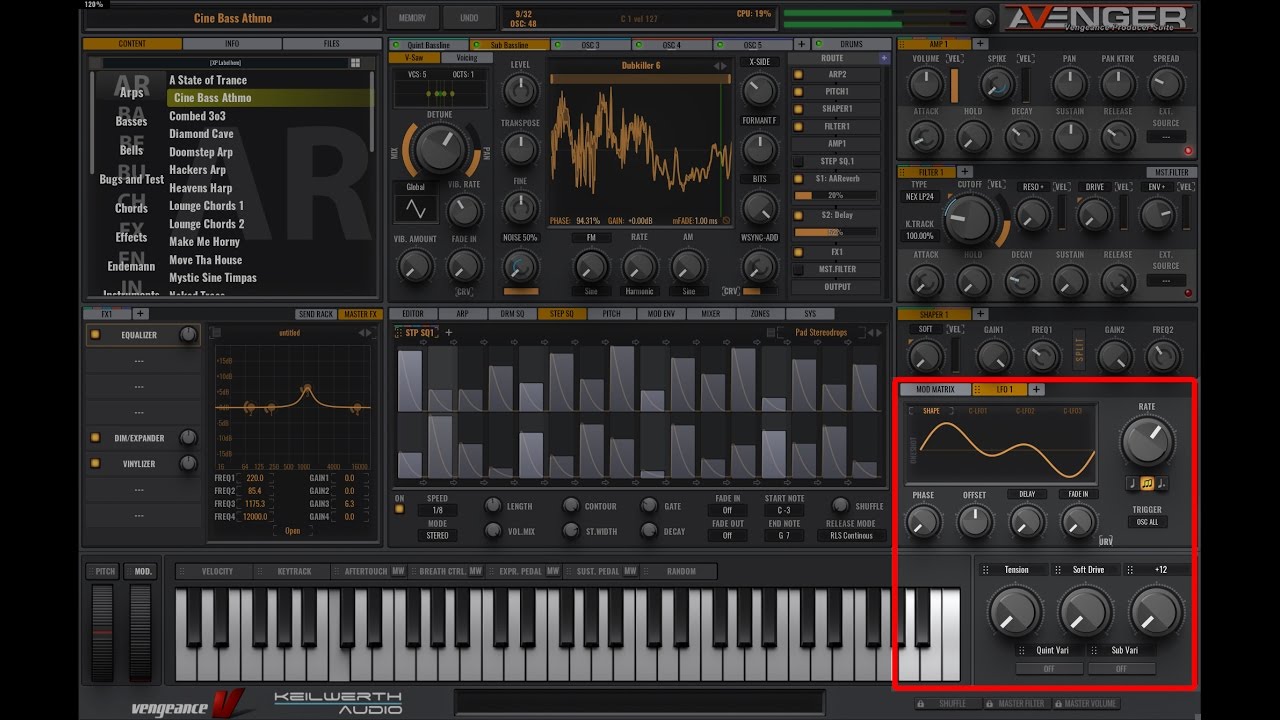
Task: Click the Open button below equalizer frequencies
Action: click(292, 531)
